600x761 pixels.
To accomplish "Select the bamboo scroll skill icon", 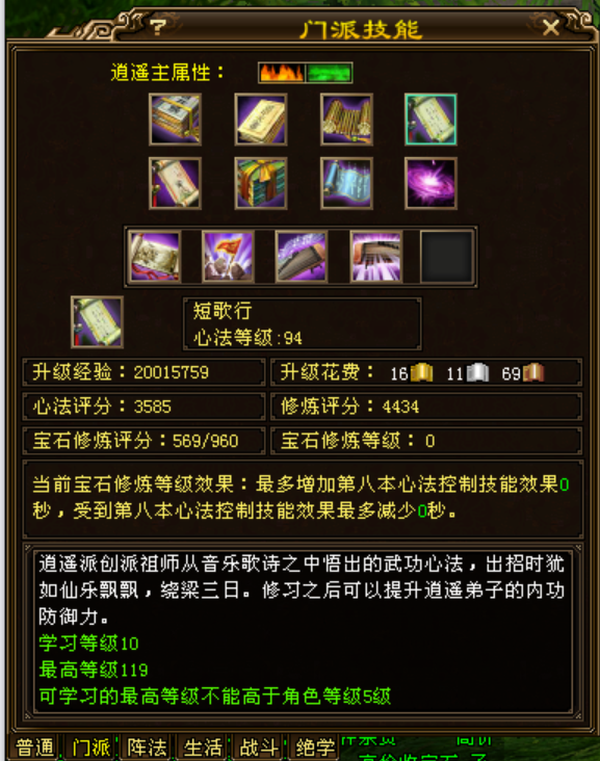I will click(347, 120).
